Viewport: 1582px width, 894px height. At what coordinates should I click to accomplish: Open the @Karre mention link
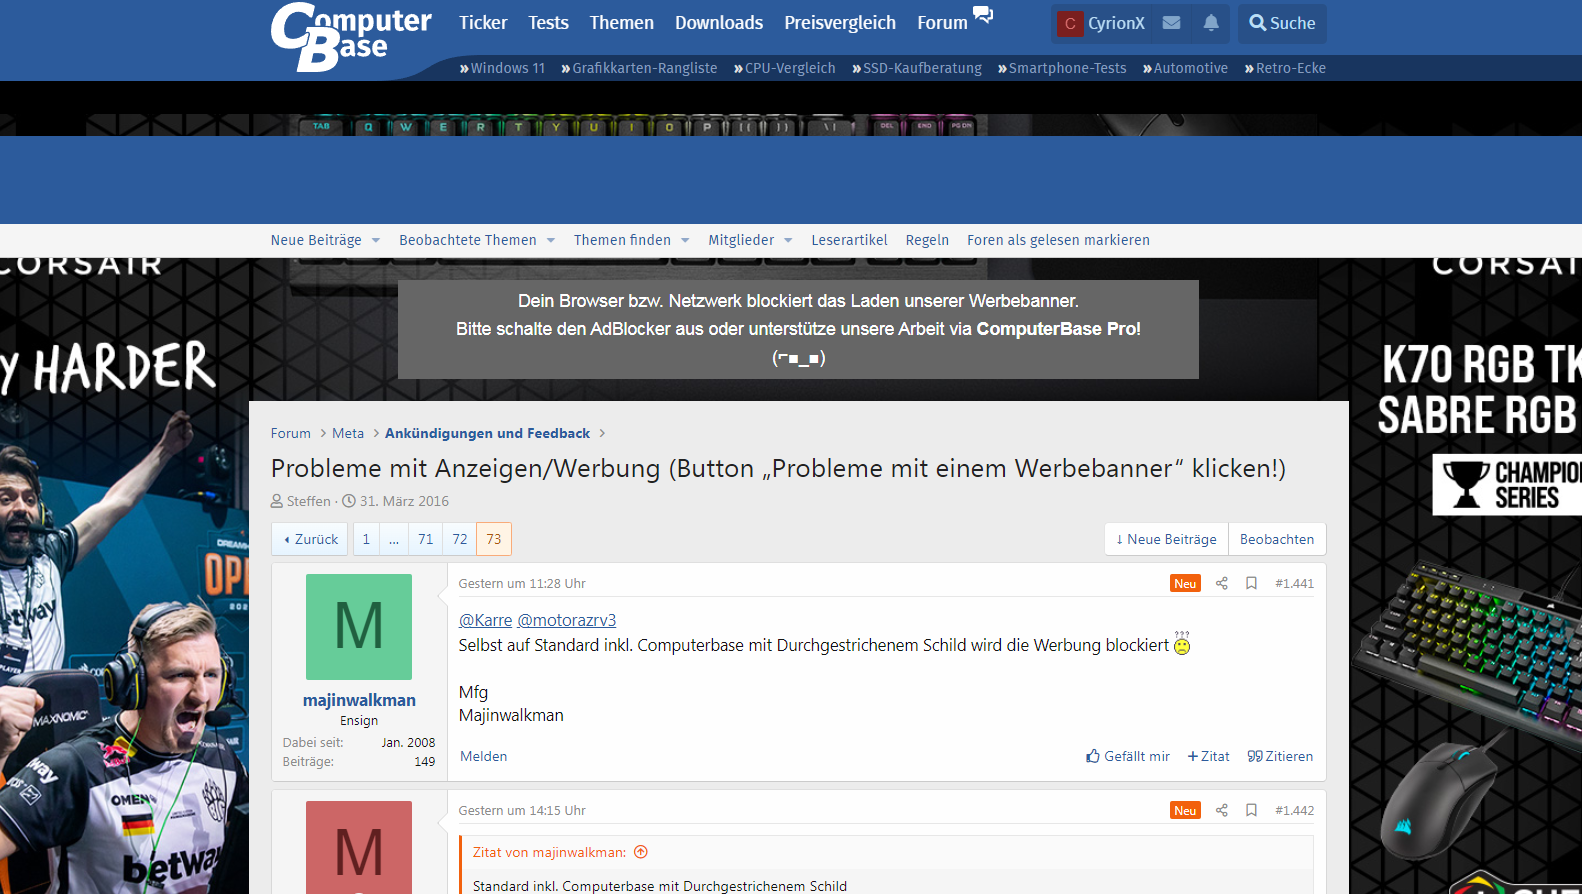(x=485, y=620)
